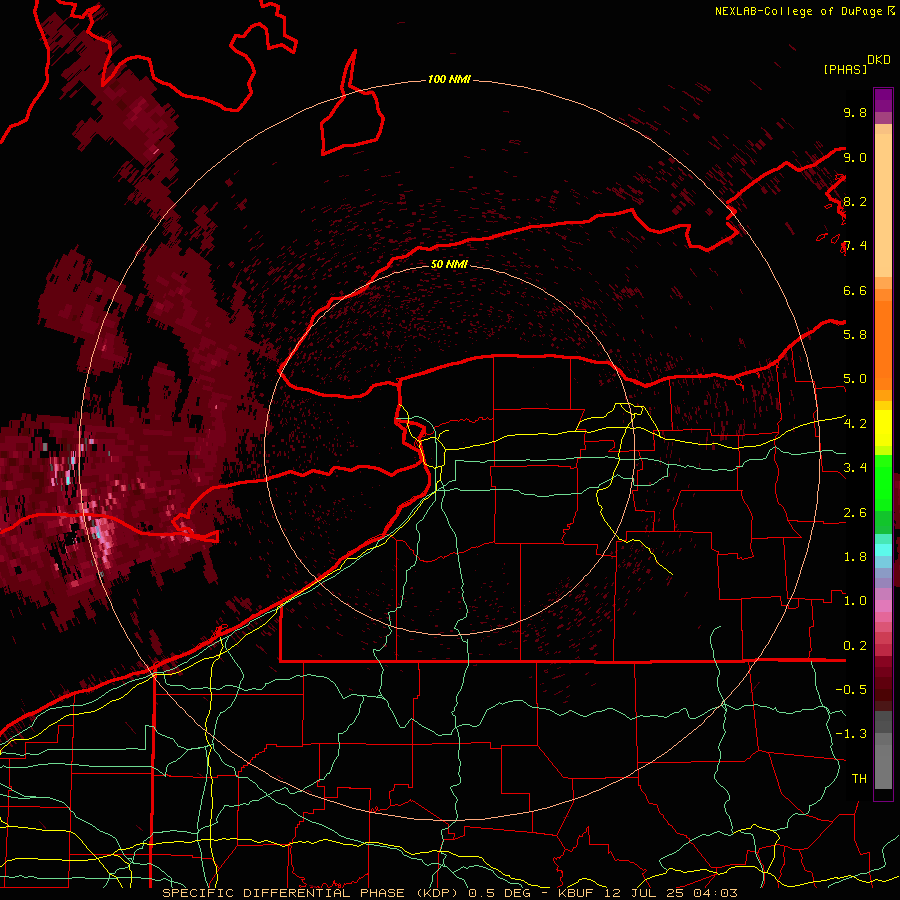
Task: Select the 5.0 value on the color scale
Action: (855, 379)
